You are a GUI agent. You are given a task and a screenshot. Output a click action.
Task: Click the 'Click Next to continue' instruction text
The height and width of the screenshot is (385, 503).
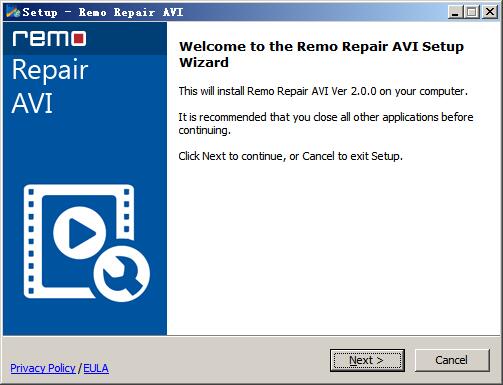click(x=290, y=156)
